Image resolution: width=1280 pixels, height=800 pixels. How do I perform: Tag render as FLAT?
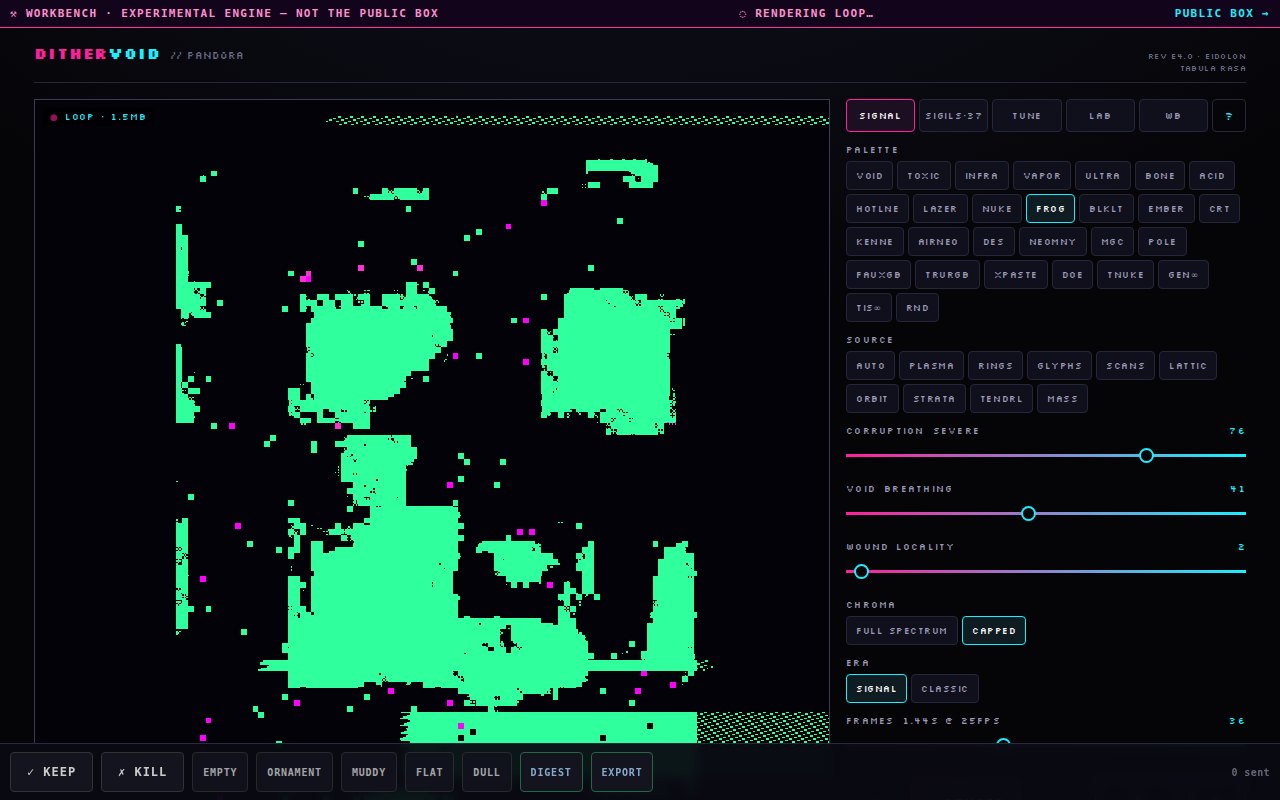pos(429,772)
